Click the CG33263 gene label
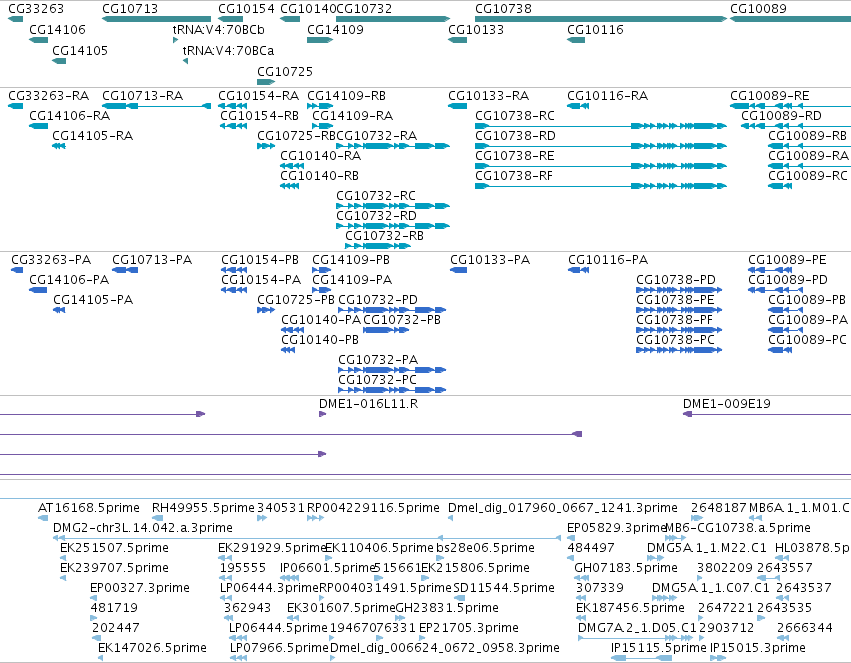 pyautogui.click(x=36, y=9)
